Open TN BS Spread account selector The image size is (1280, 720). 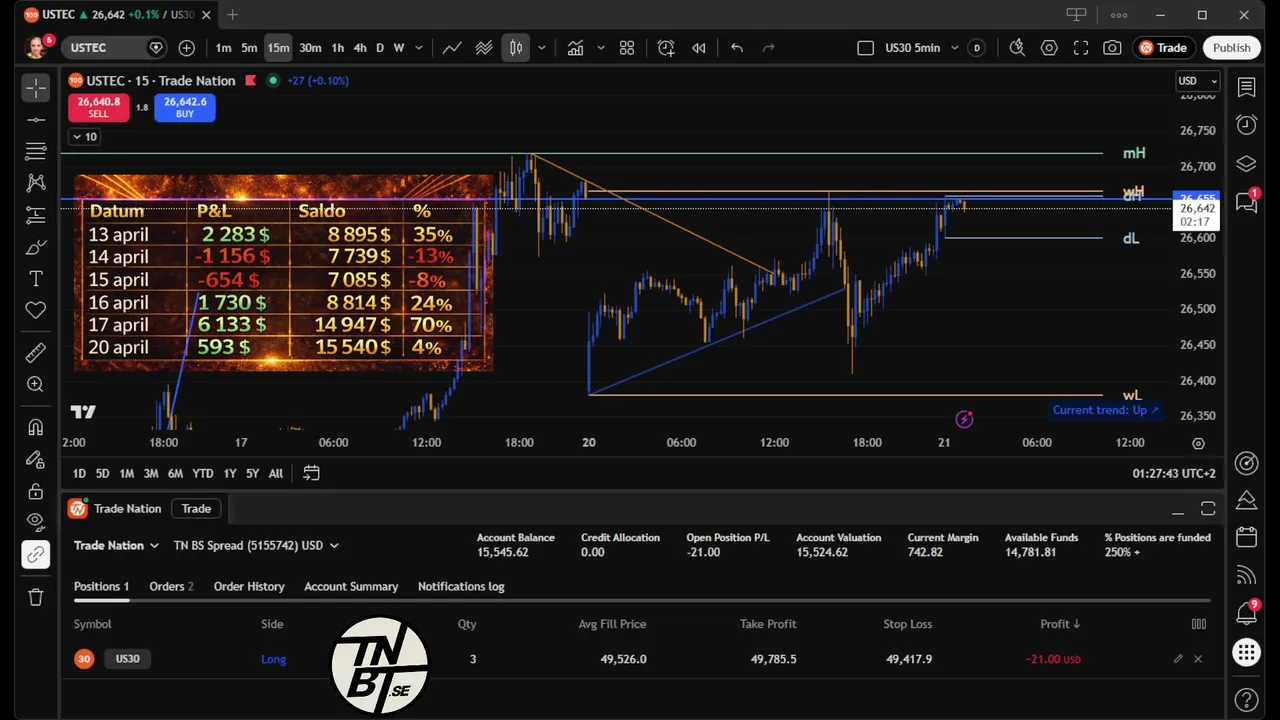click(x=256, y=545)
